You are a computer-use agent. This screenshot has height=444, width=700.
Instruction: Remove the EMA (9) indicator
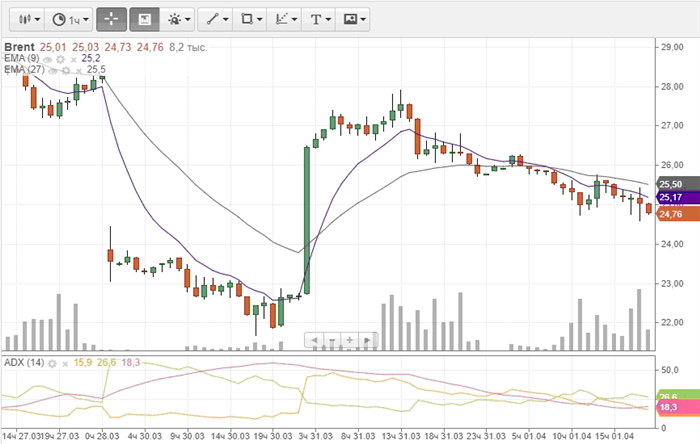tap(74, 59)
